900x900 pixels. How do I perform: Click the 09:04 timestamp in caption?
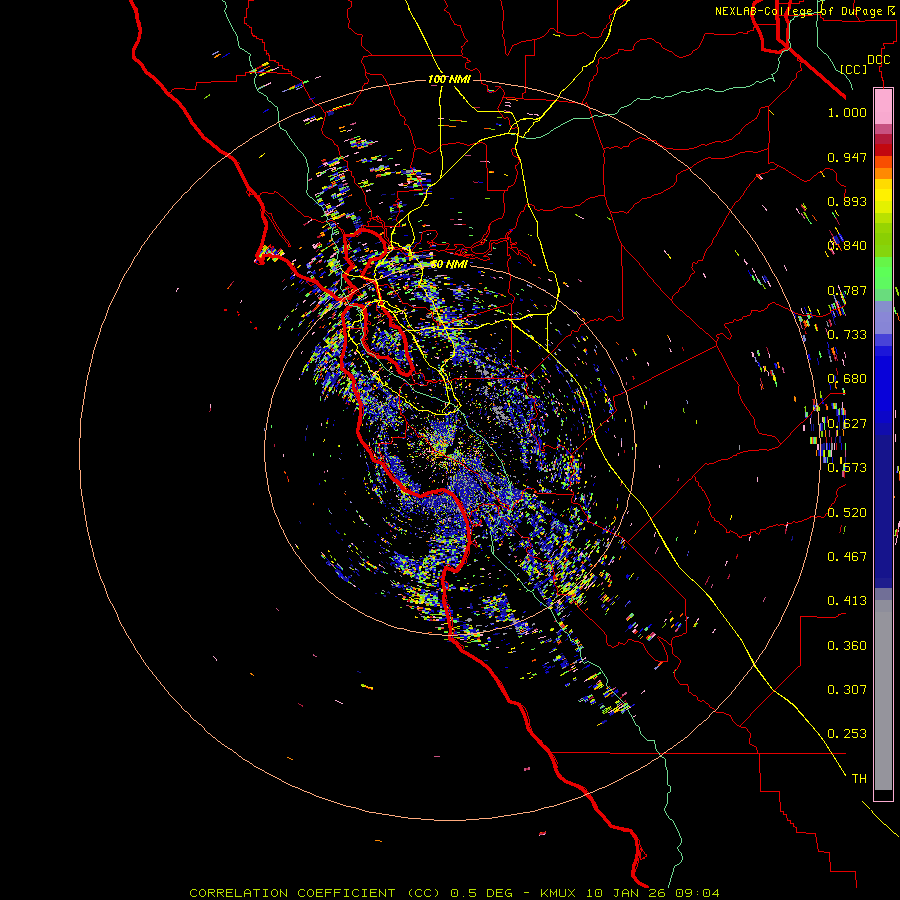(697, 893)
